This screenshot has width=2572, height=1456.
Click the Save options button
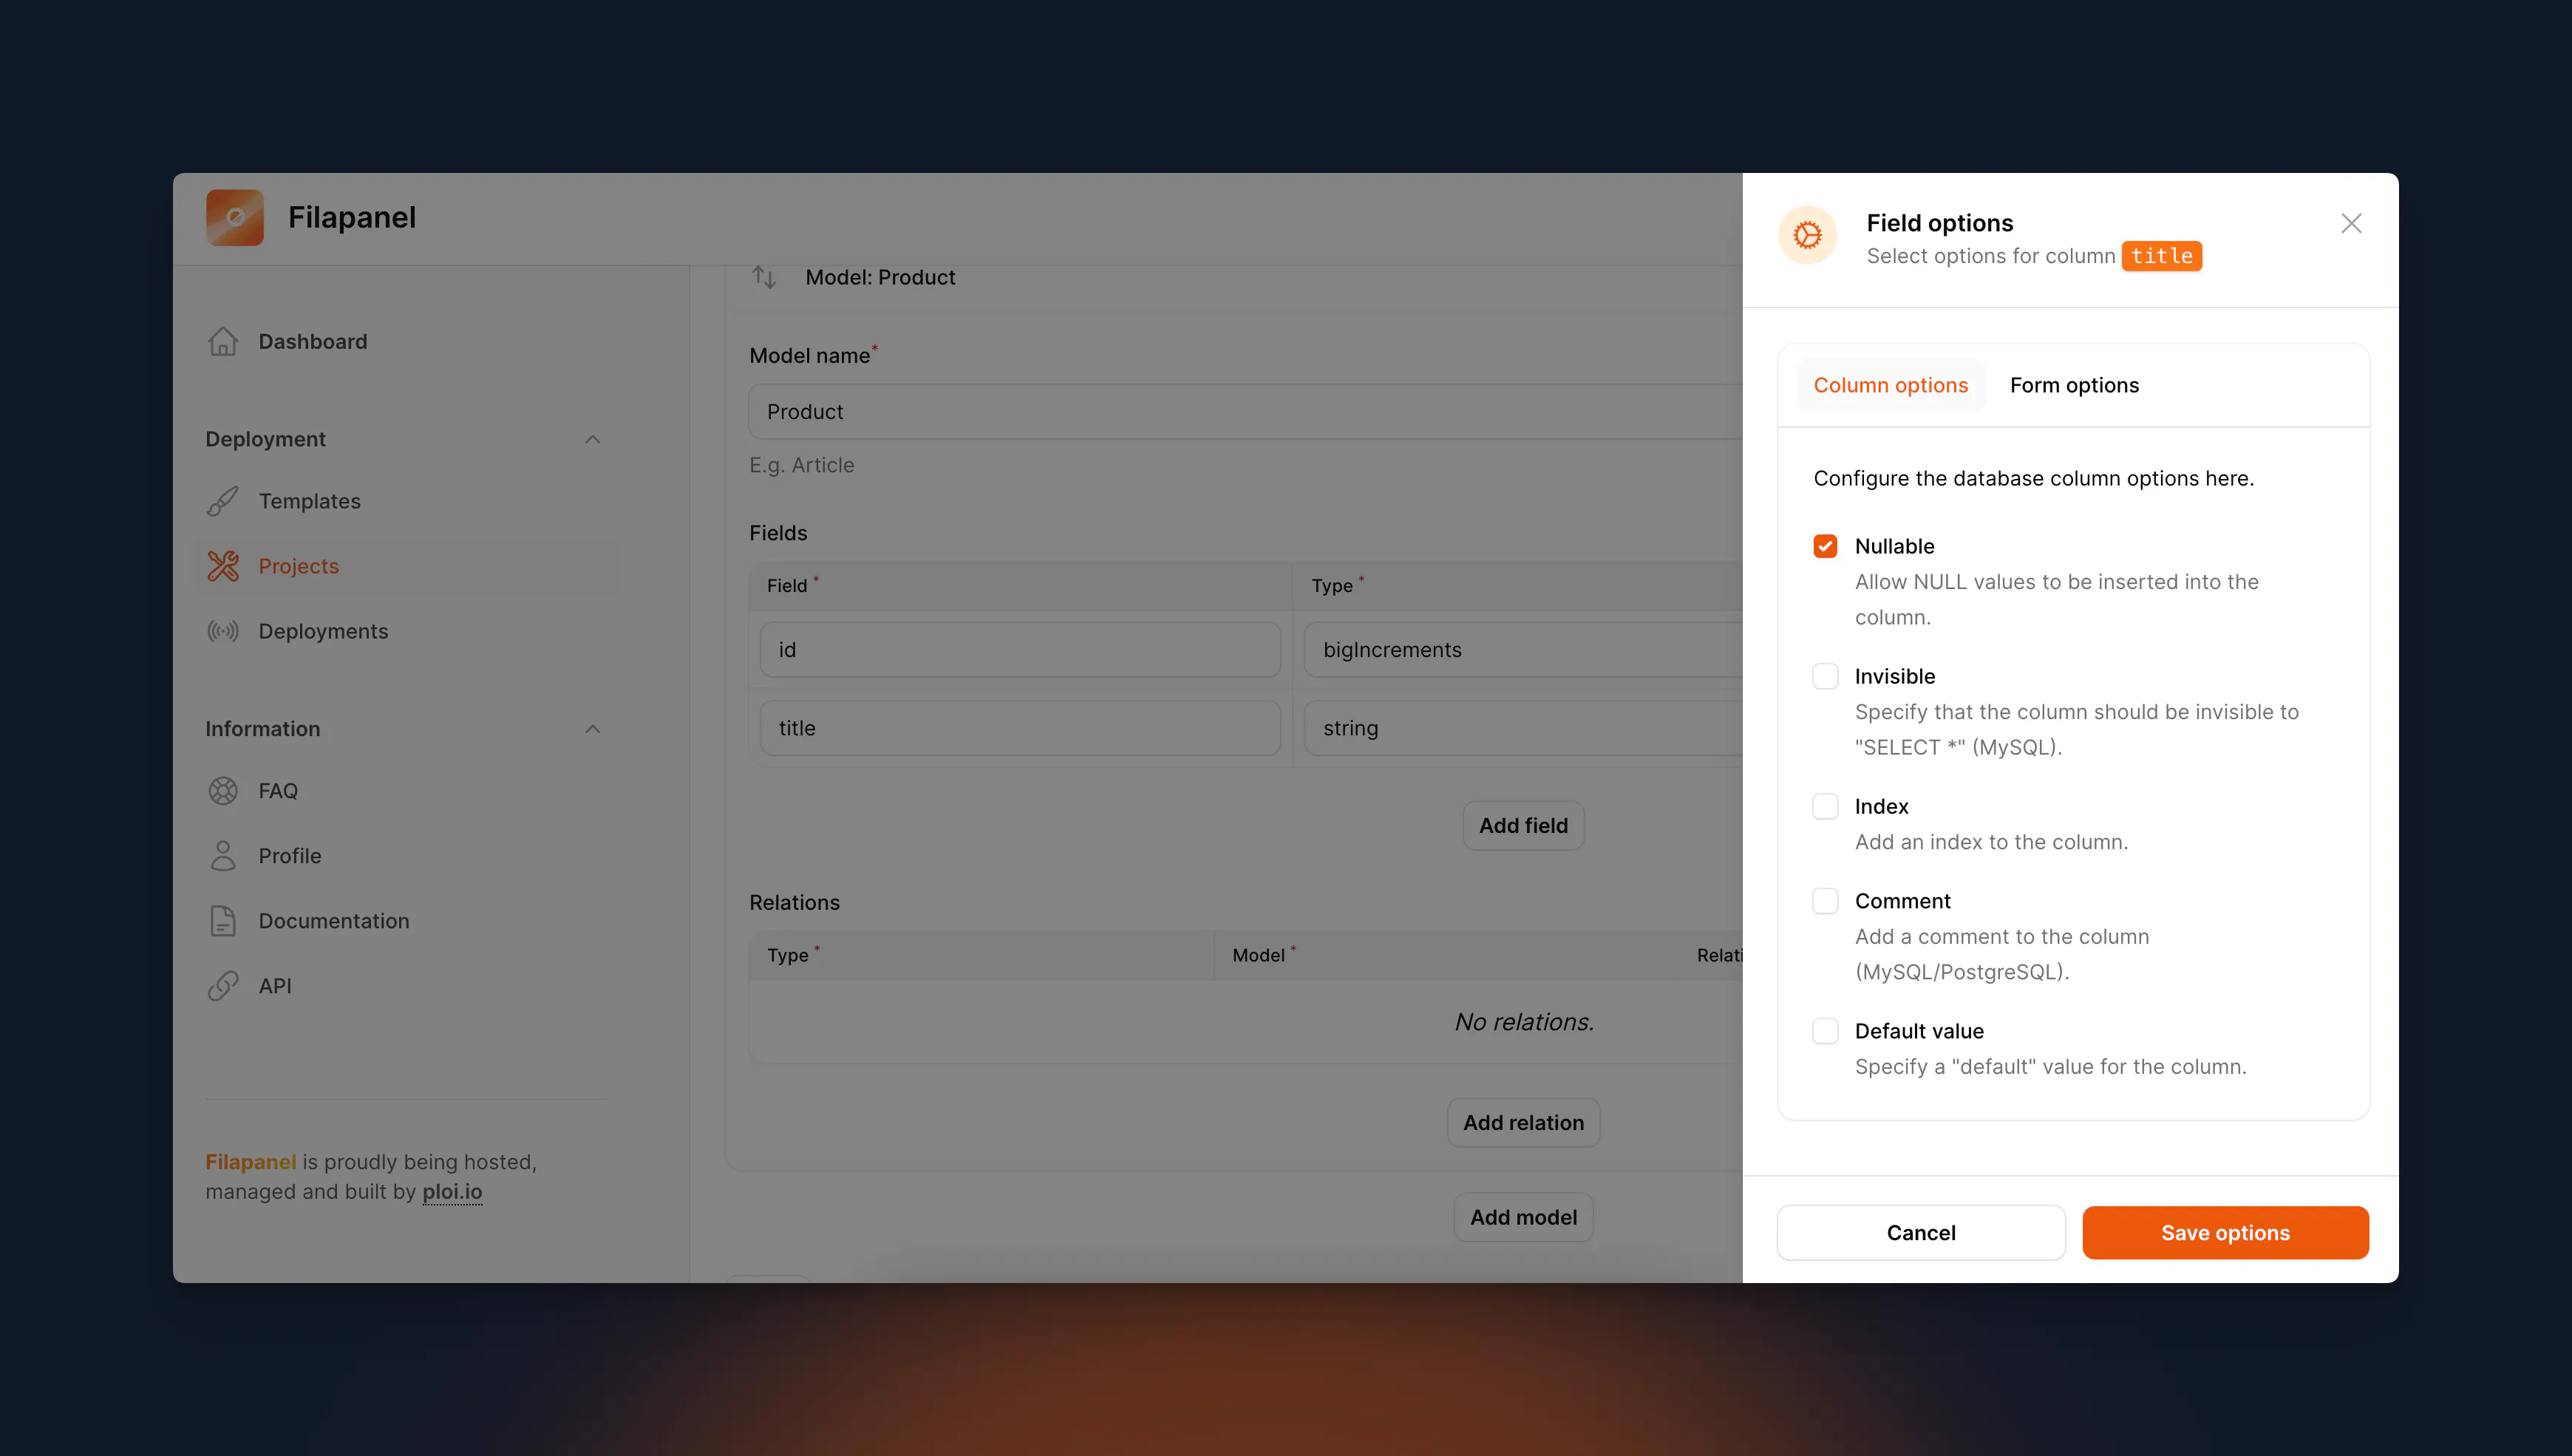point(2226,1233)
